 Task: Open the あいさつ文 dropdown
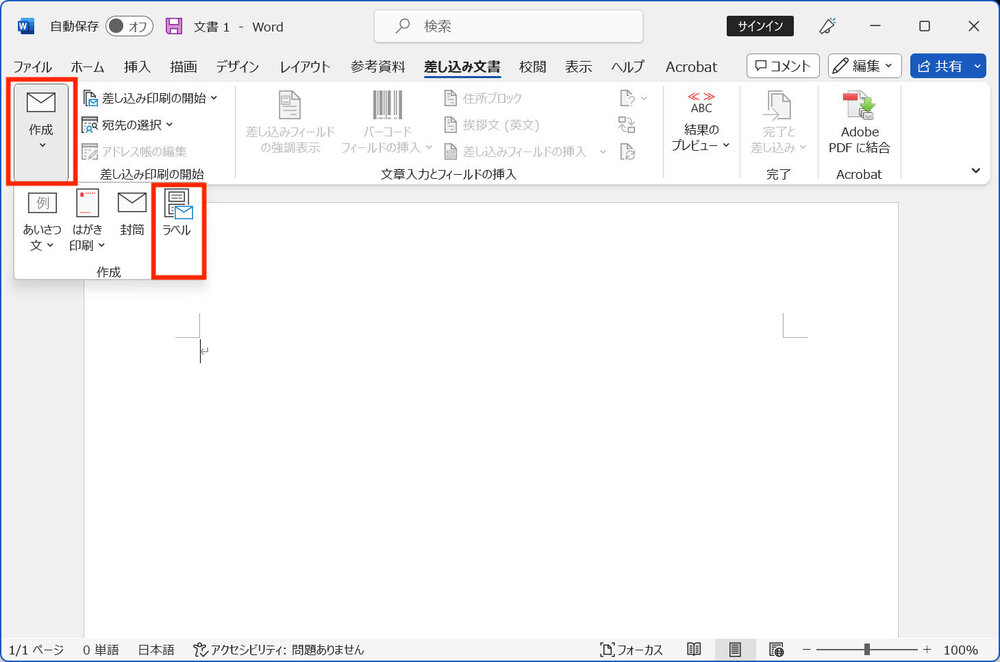pos(42,221)
